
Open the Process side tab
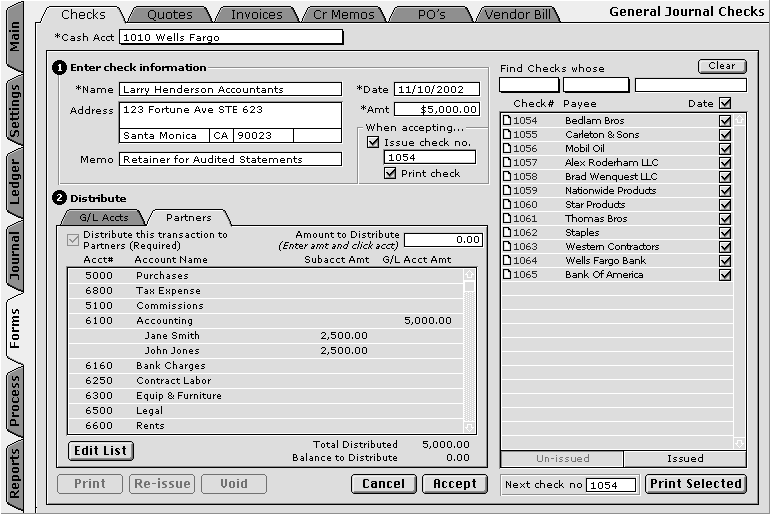15,401
